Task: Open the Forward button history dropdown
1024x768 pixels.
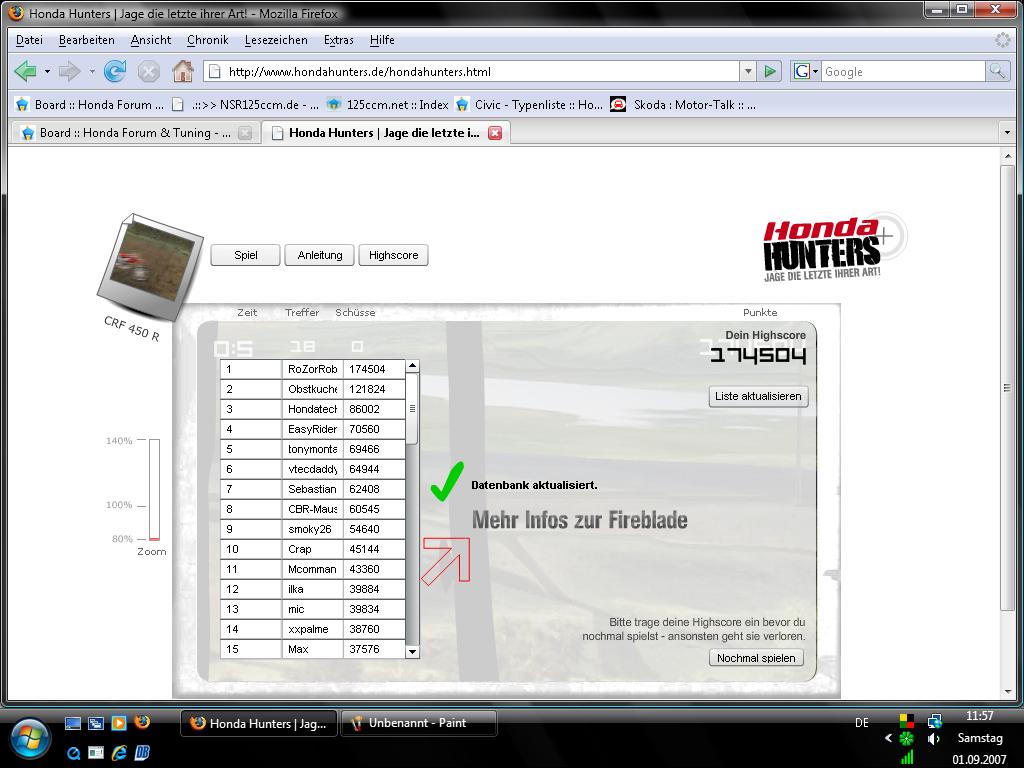Action: 91,71
